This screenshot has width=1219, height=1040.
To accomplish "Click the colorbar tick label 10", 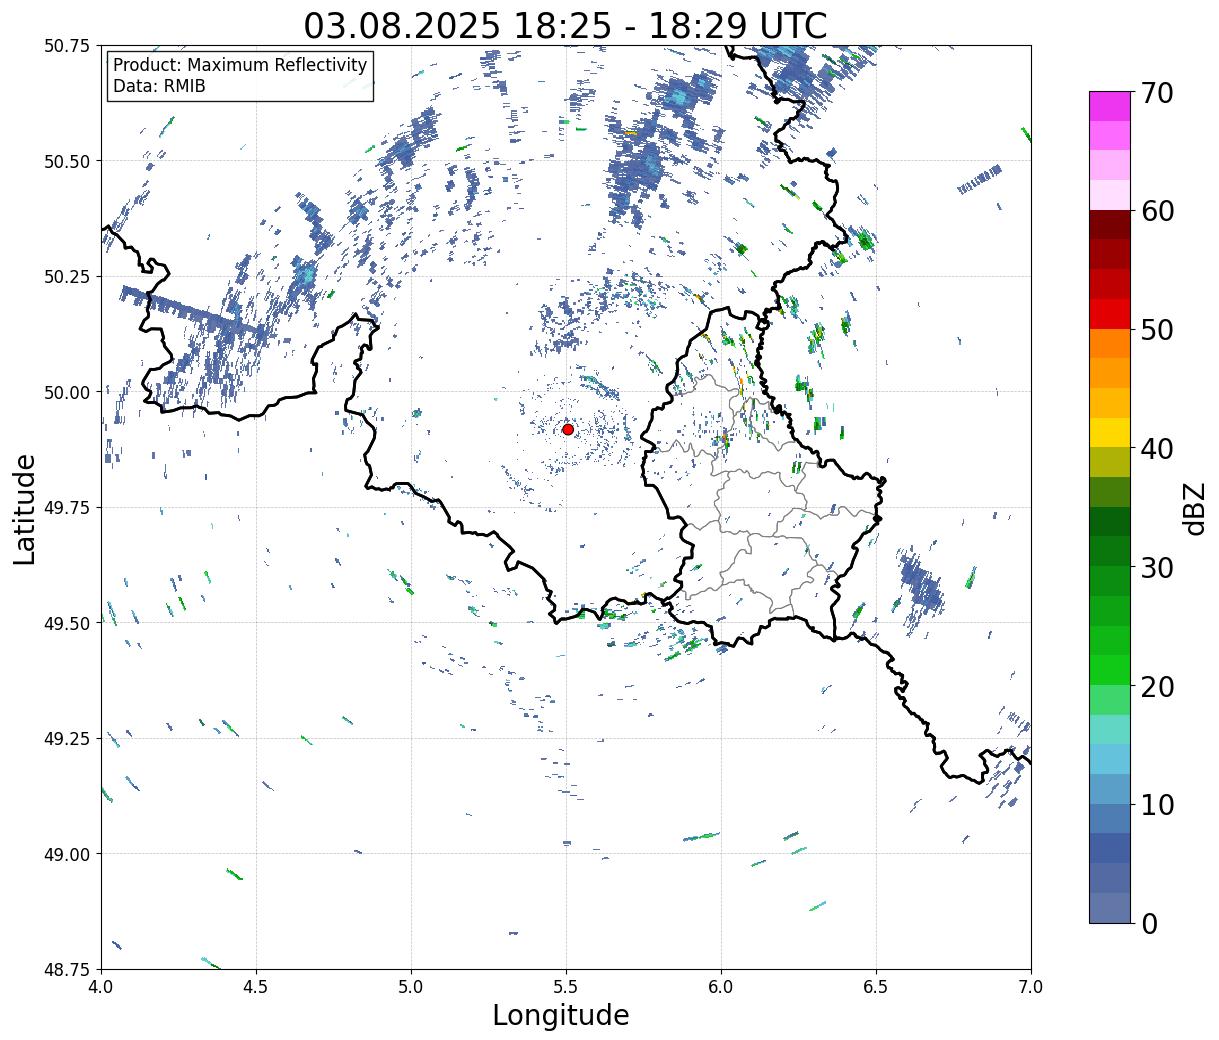I will 1156,805.
